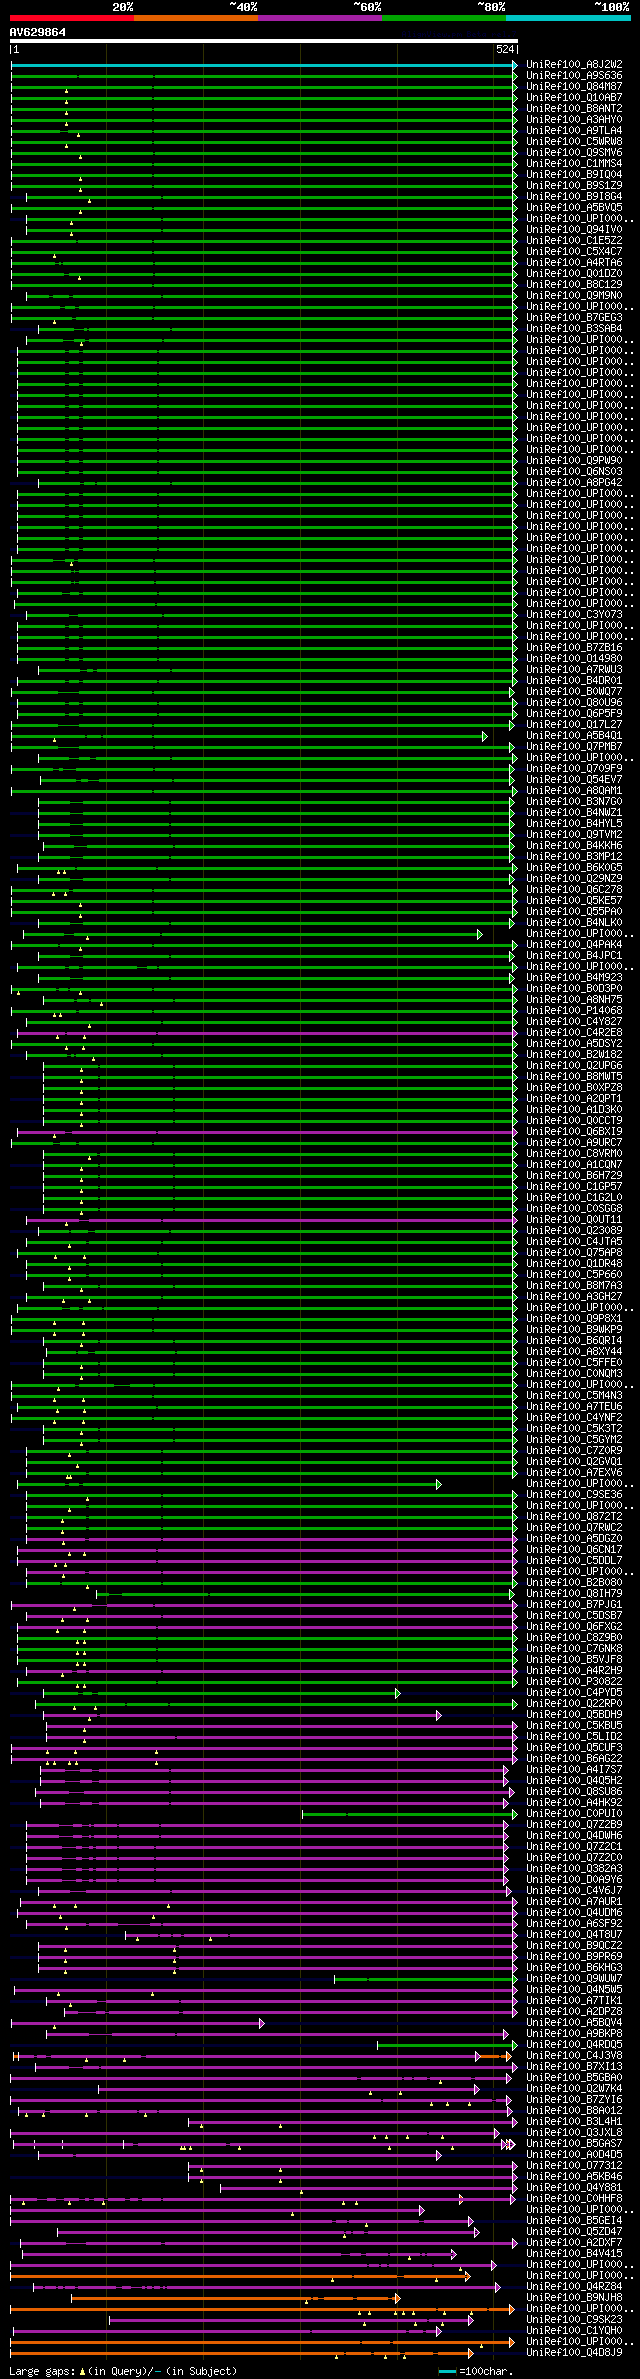Click the orange segment on the UniRef100_C4J3V8 row
Viewport: 640px width, 2379px height.
(495, 2056)
